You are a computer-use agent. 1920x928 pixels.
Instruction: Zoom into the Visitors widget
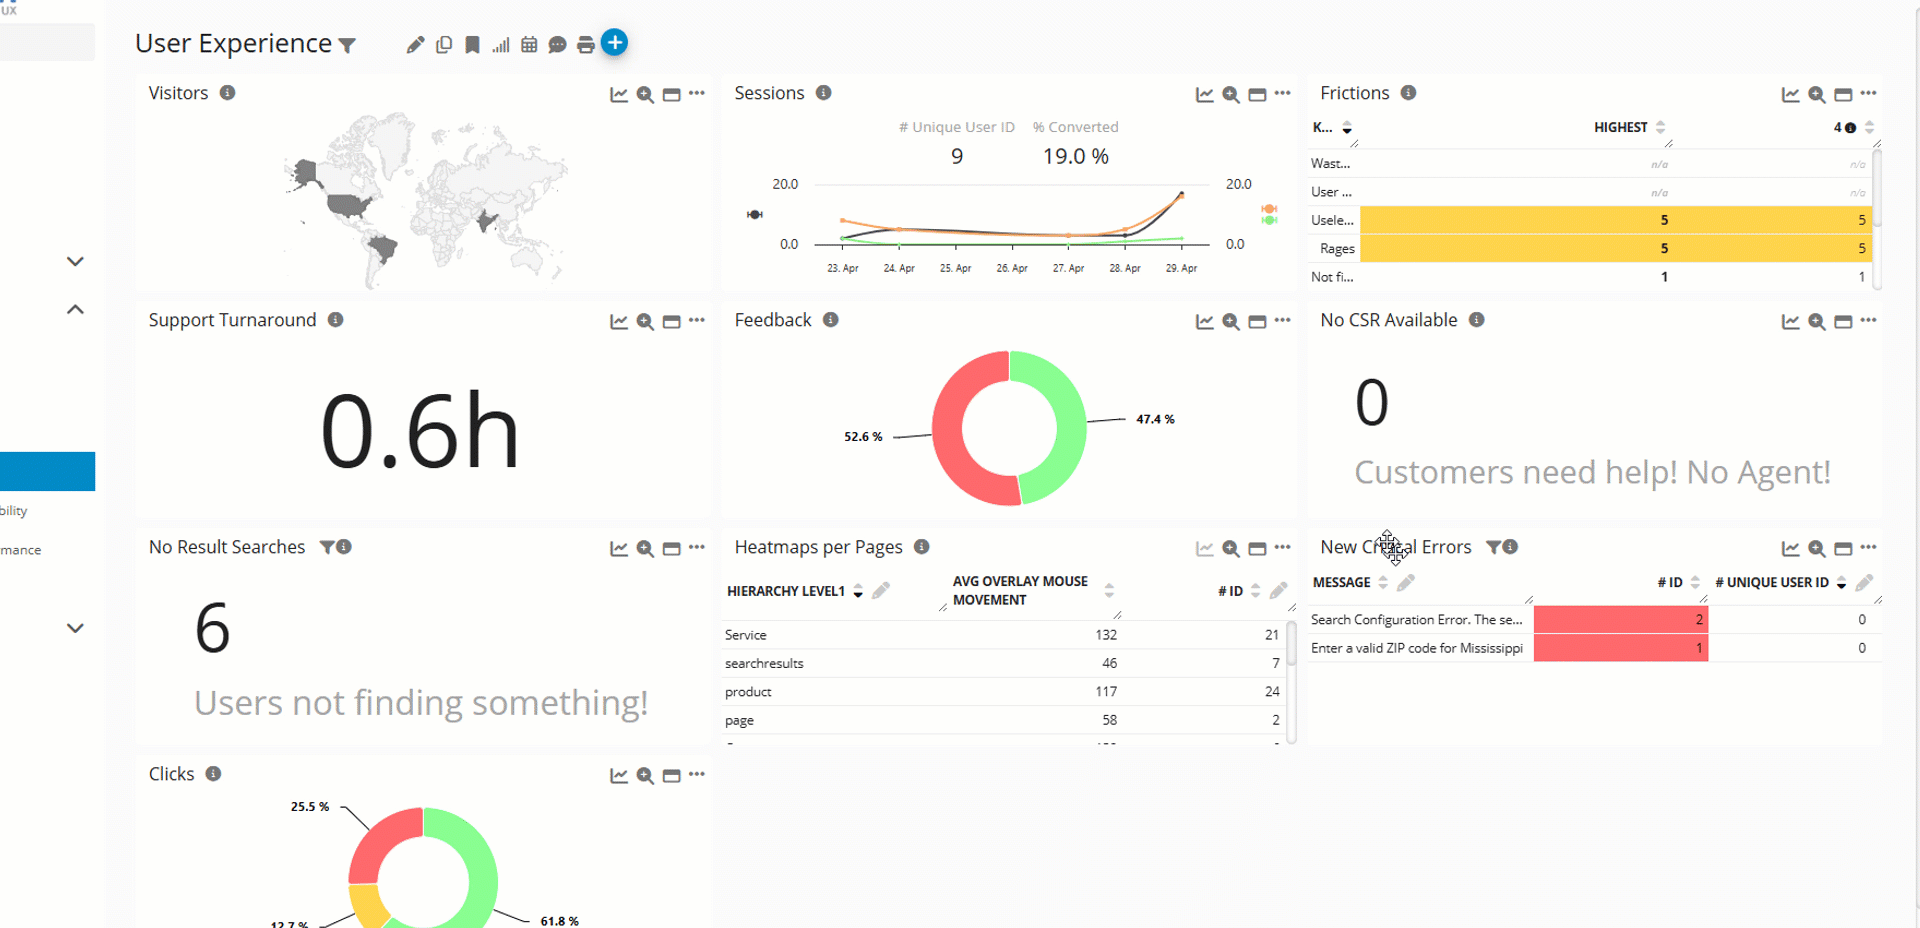click(x=646, y=95)
